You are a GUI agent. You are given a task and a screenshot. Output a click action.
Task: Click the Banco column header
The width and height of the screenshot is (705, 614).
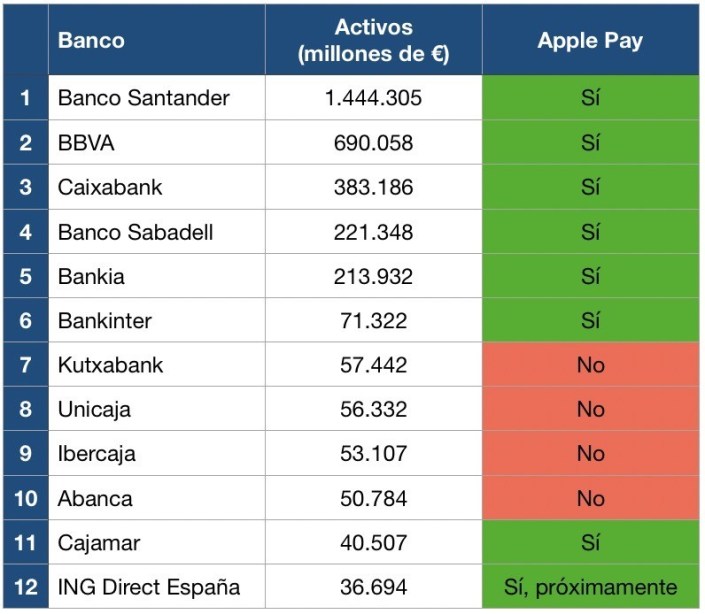point(91,41)
